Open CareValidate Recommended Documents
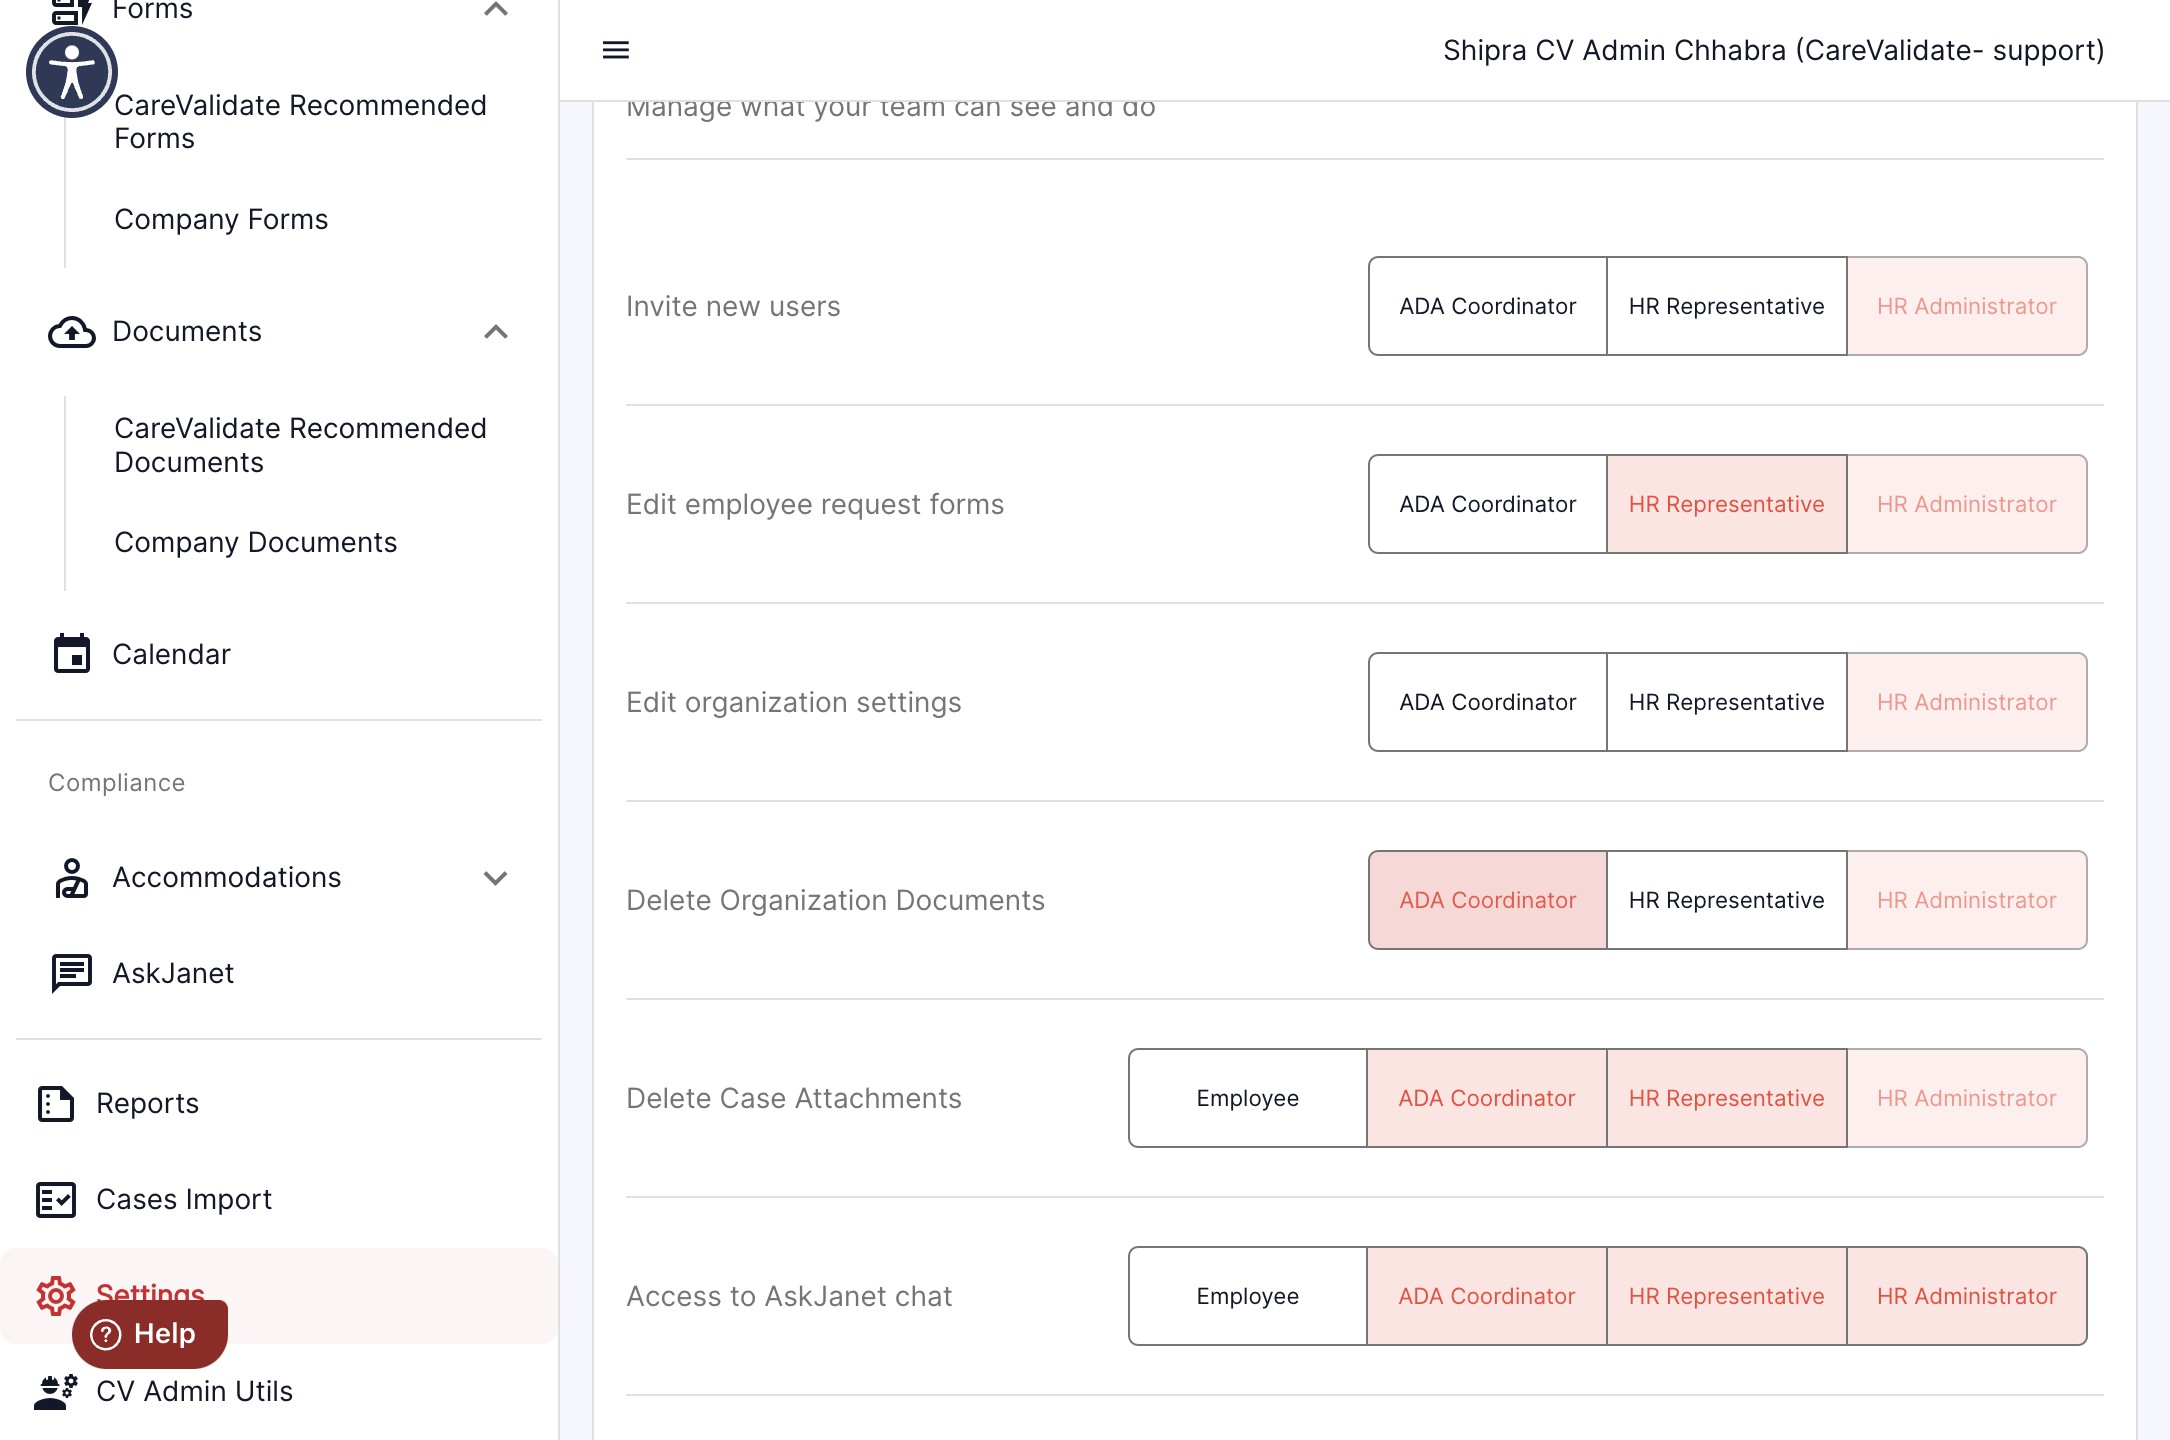 [x=300, y=445]
